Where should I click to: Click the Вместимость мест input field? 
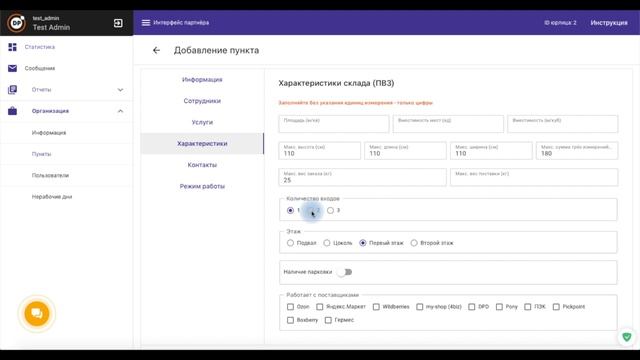[x=448, y=124]
